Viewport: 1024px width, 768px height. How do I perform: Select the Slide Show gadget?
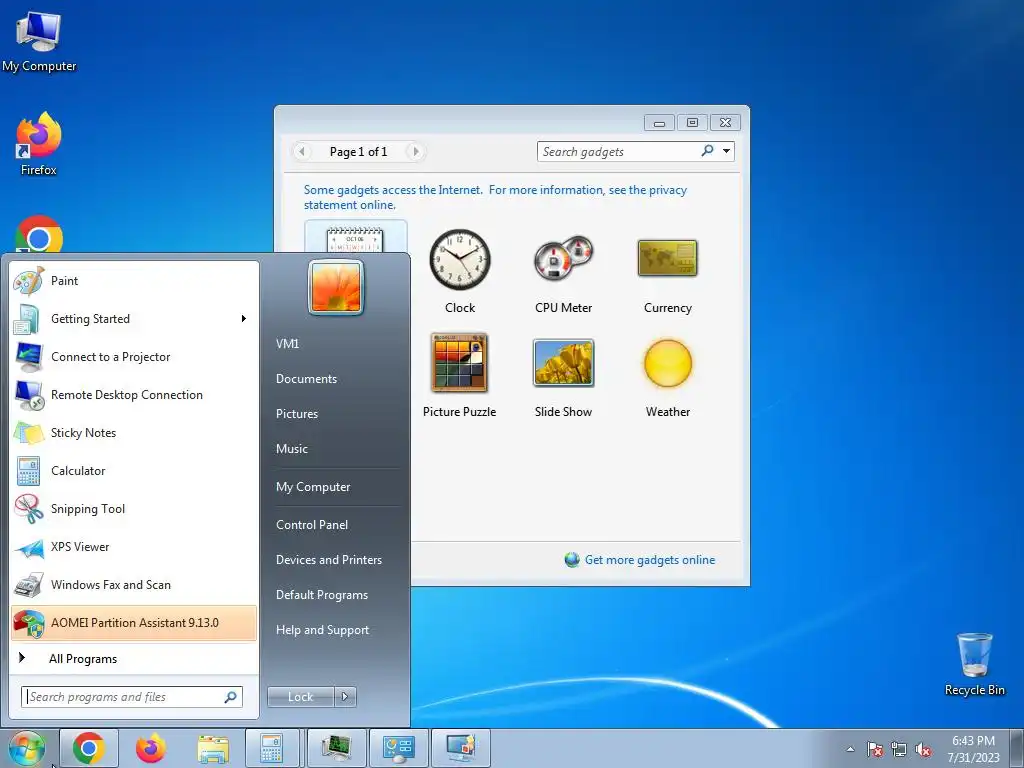564,376
